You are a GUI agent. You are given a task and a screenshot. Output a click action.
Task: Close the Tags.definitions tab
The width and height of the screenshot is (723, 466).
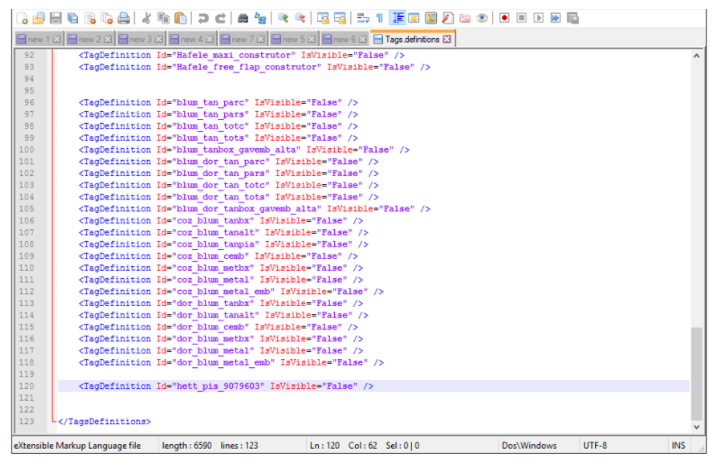(x=447, y=39)
